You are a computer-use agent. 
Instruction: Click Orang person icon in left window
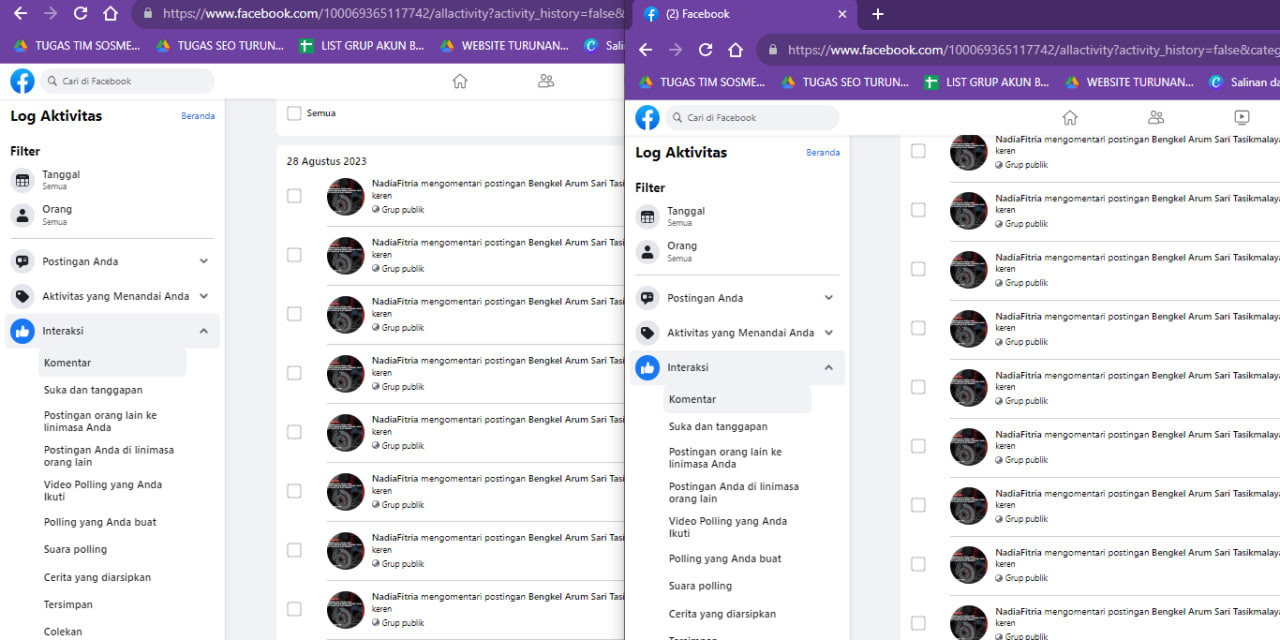coord(22,215)
